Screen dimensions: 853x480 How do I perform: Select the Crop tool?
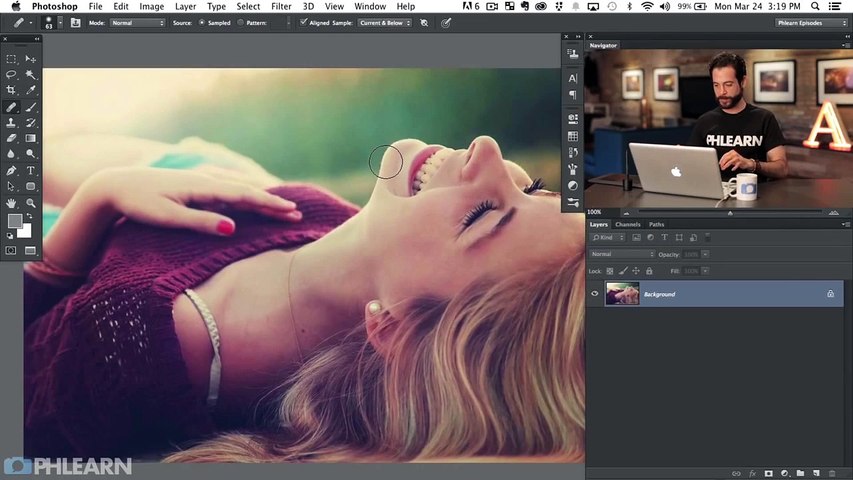11,90
